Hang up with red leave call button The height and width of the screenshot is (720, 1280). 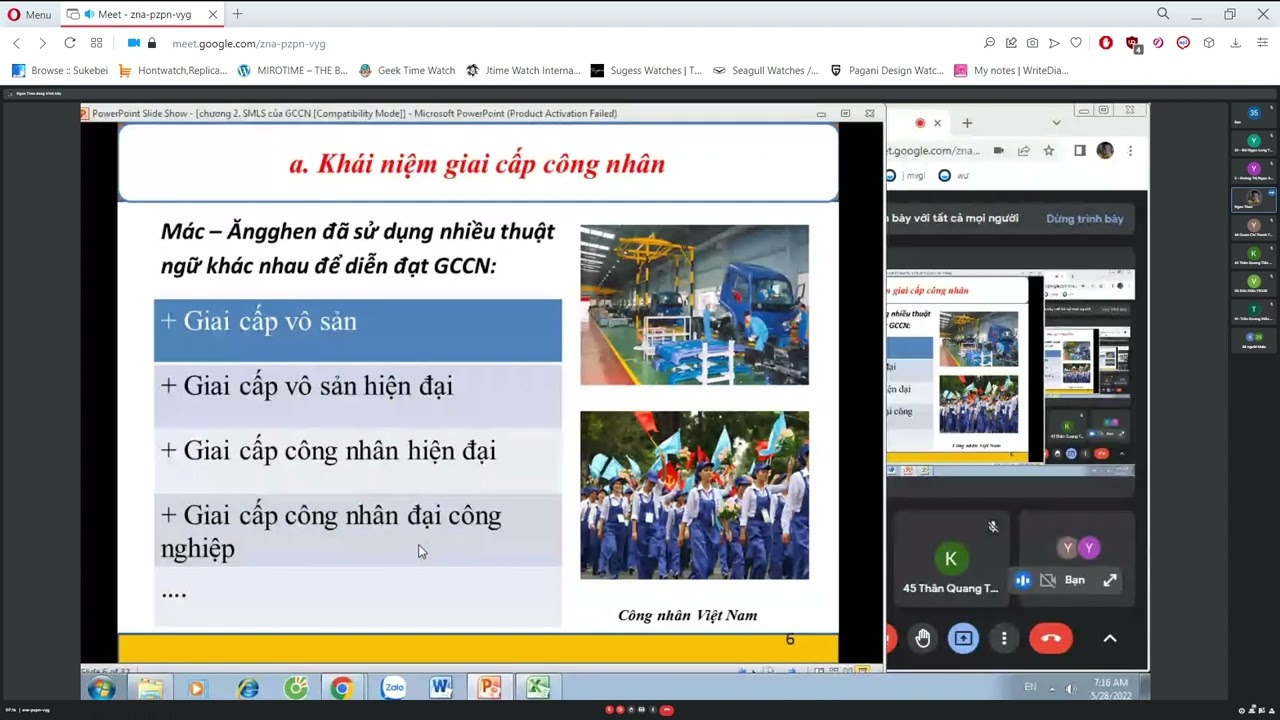click(x=1051, y=638)
